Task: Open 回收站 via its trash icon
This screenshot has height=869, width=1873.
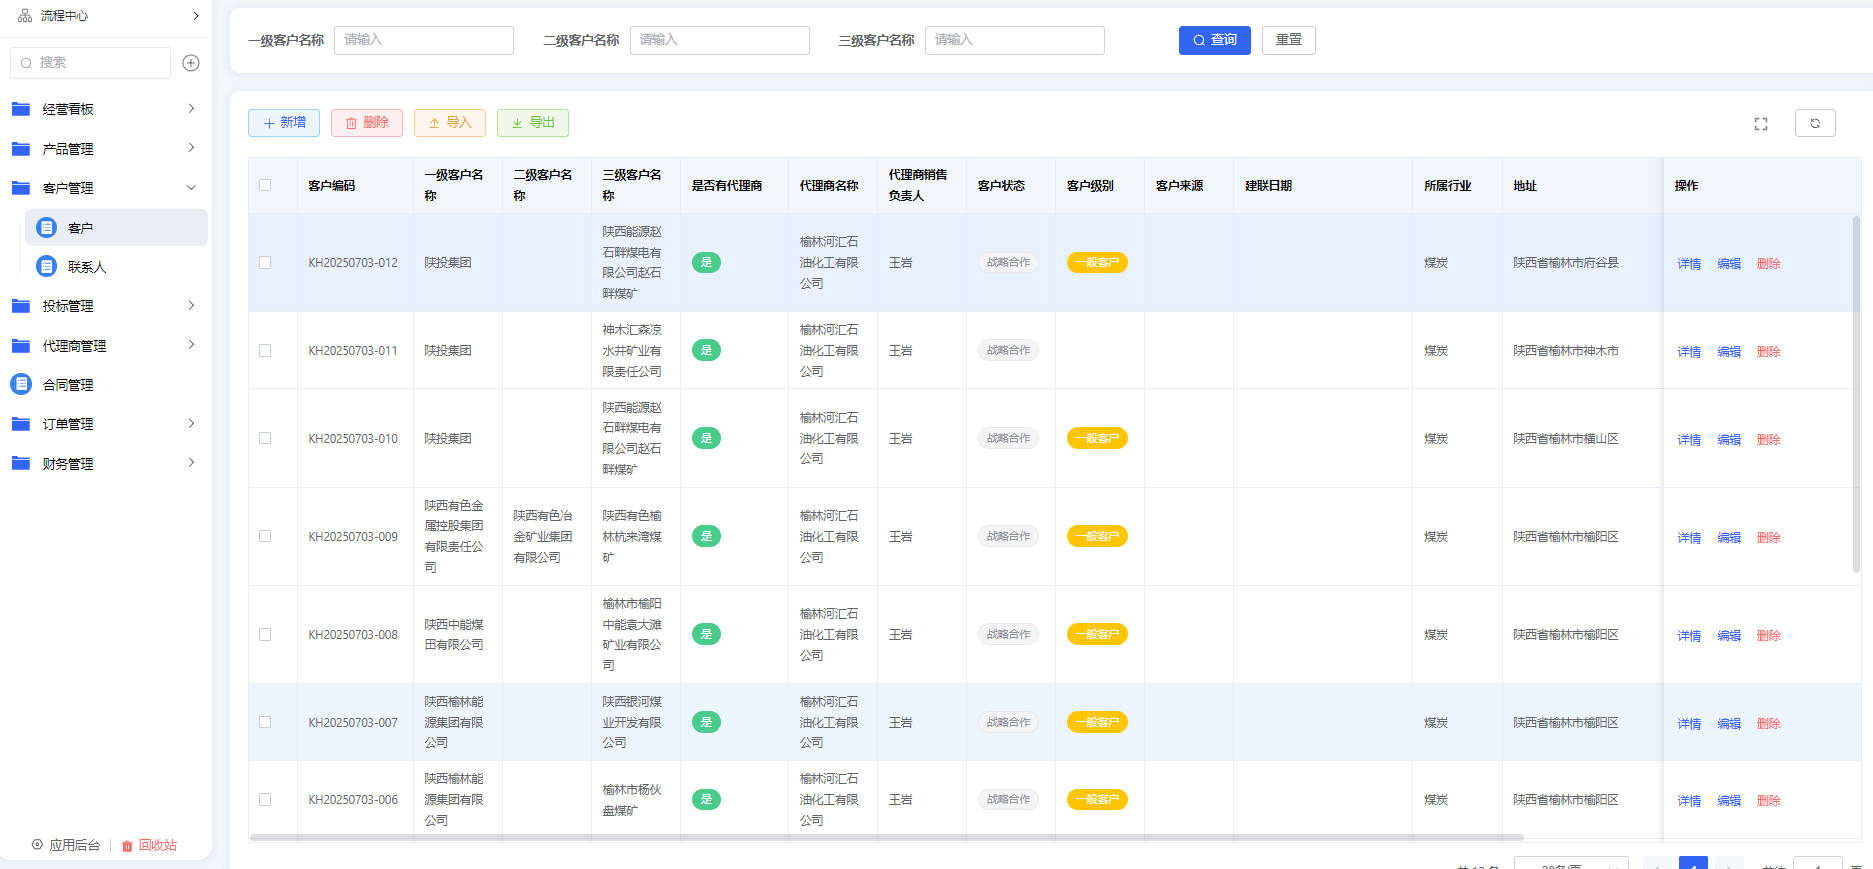Action: 127,846
